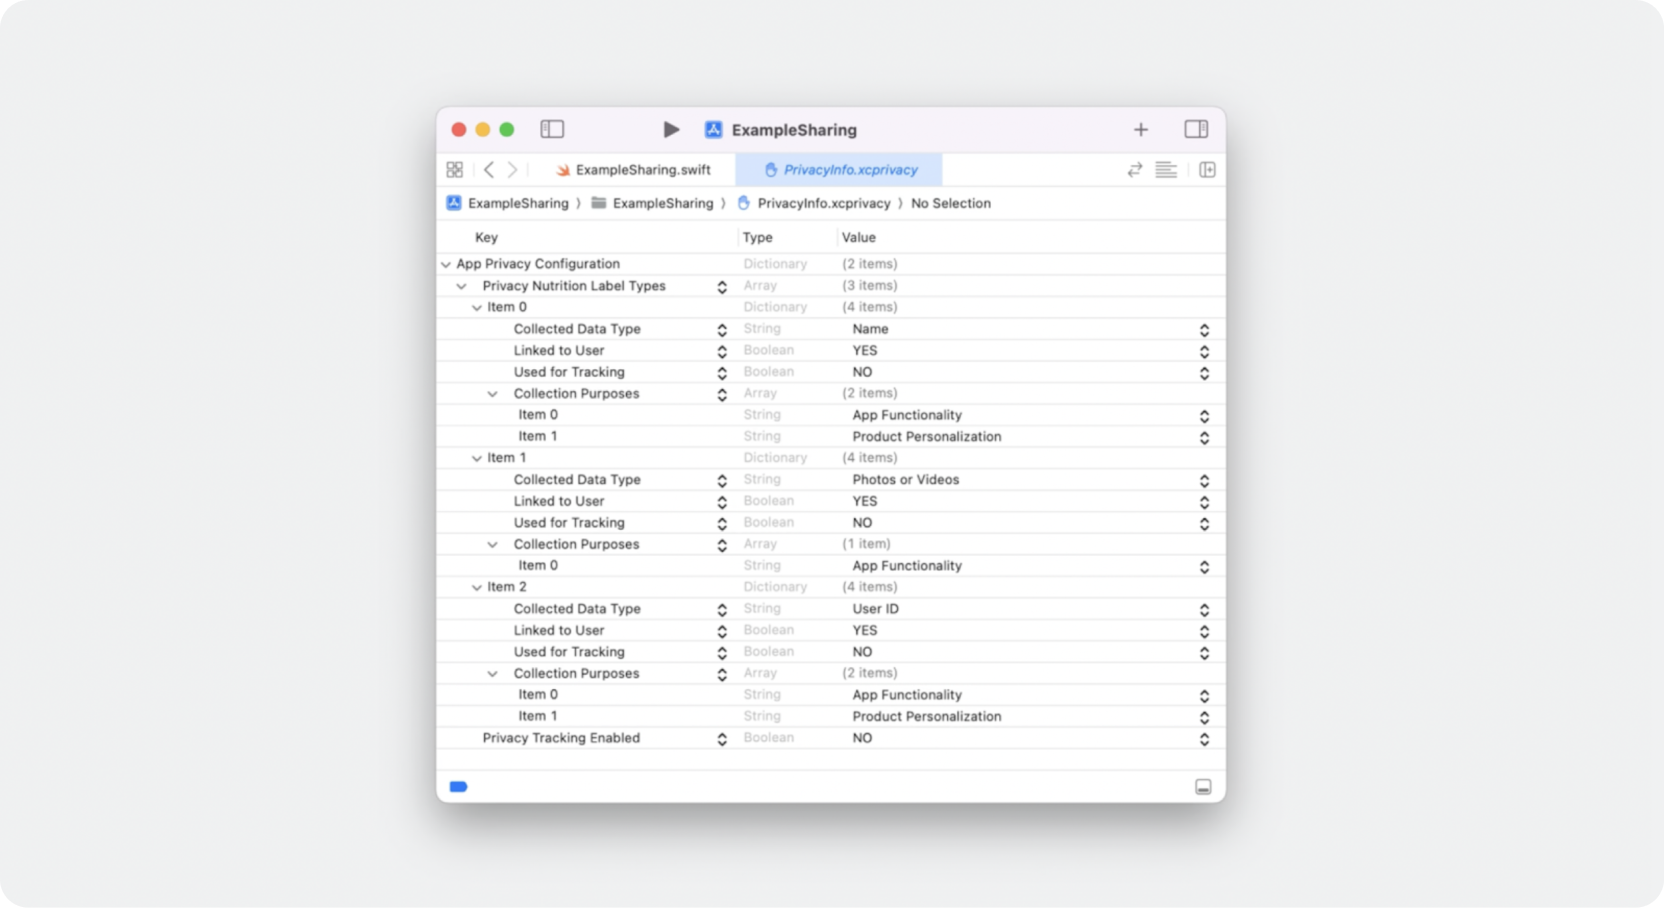
Task: Switch to the ExampleSharing.swift tab
Action: click(634, 170)
